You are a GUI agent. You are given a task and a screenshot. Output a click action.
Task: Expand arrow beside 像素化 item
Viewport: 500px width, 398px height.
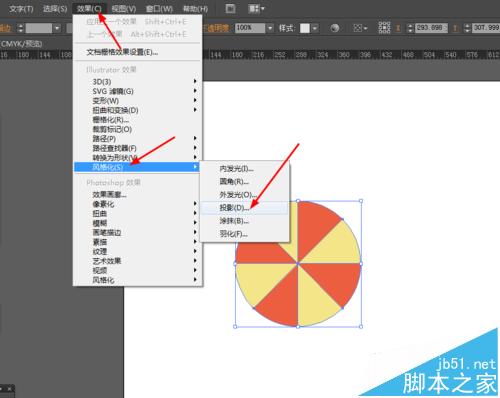point(195,203)
